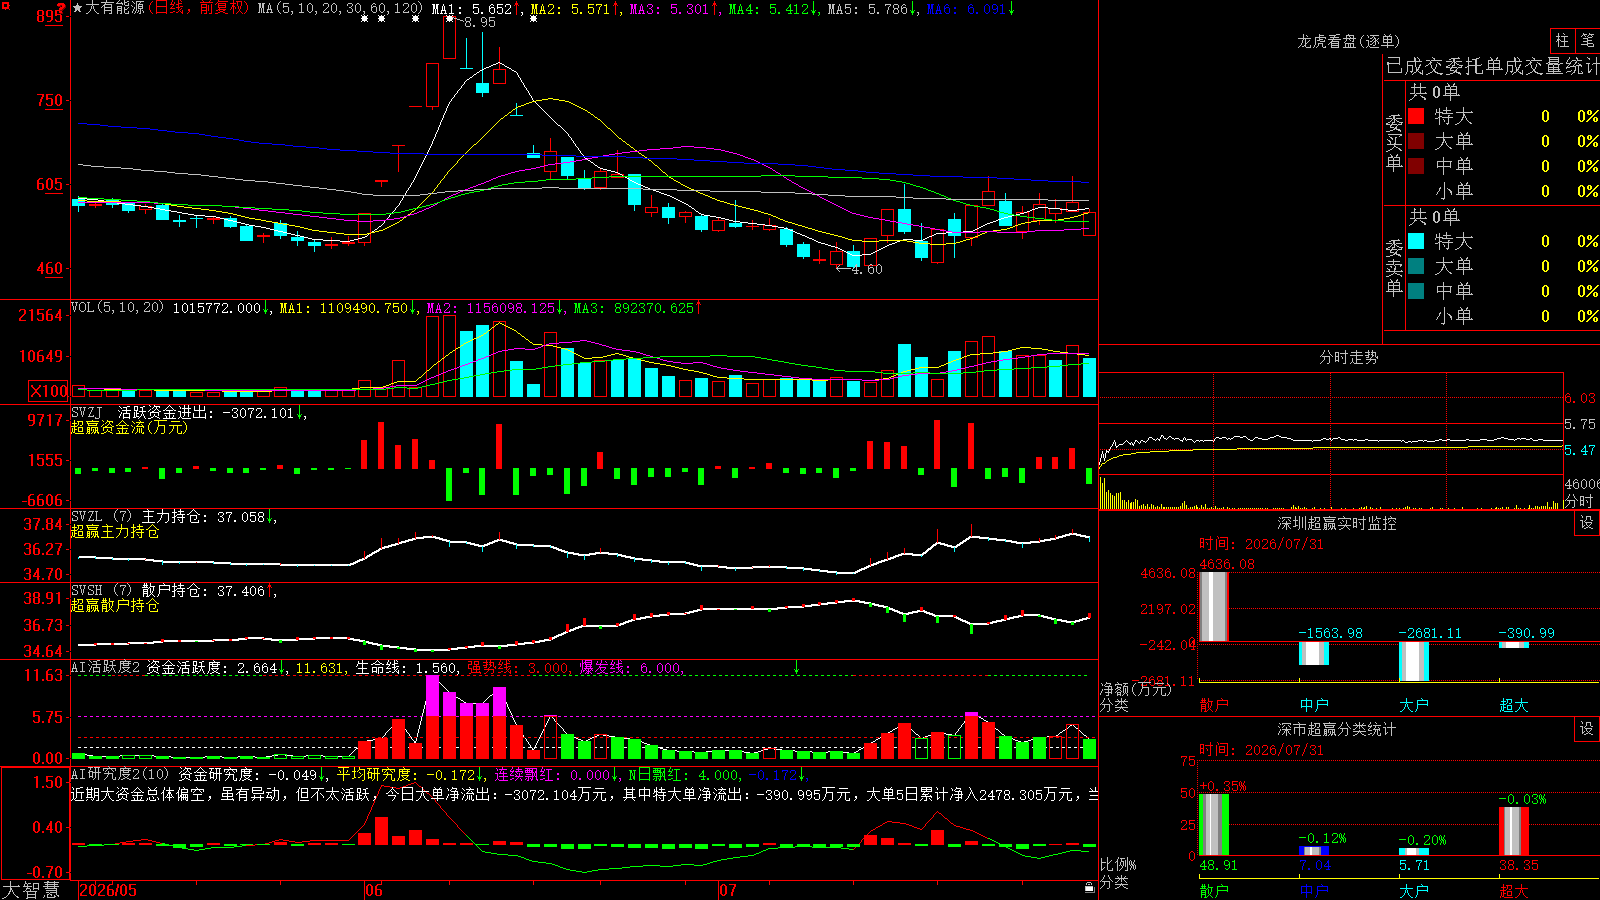Click the dark red 大单 swatch under 委买单
This screenshot has height=900, width=1600.
(1416, 141)
